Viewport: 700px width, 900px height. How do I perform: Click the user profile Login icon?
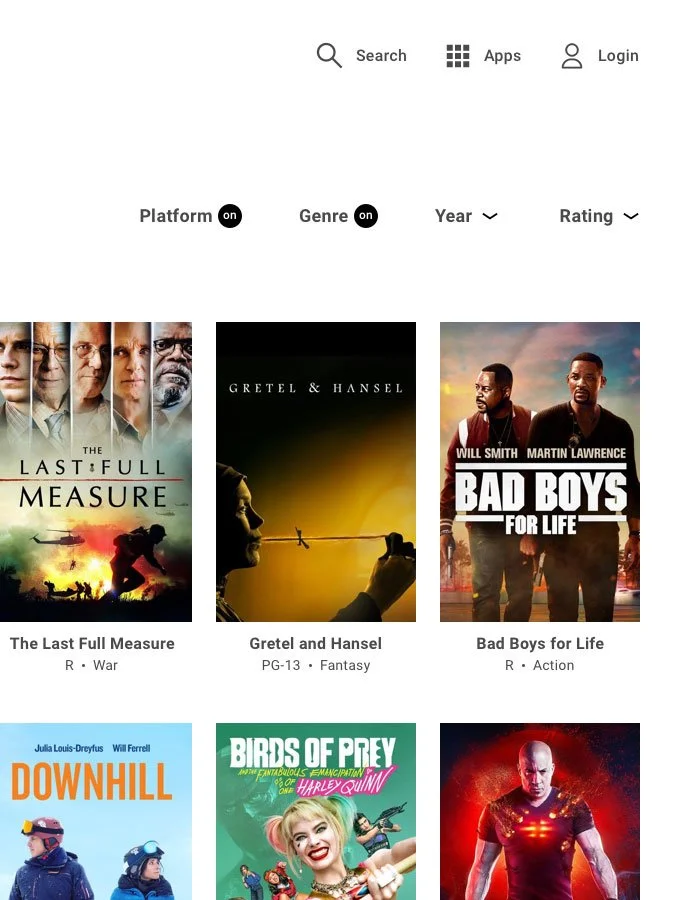[571, 56]
